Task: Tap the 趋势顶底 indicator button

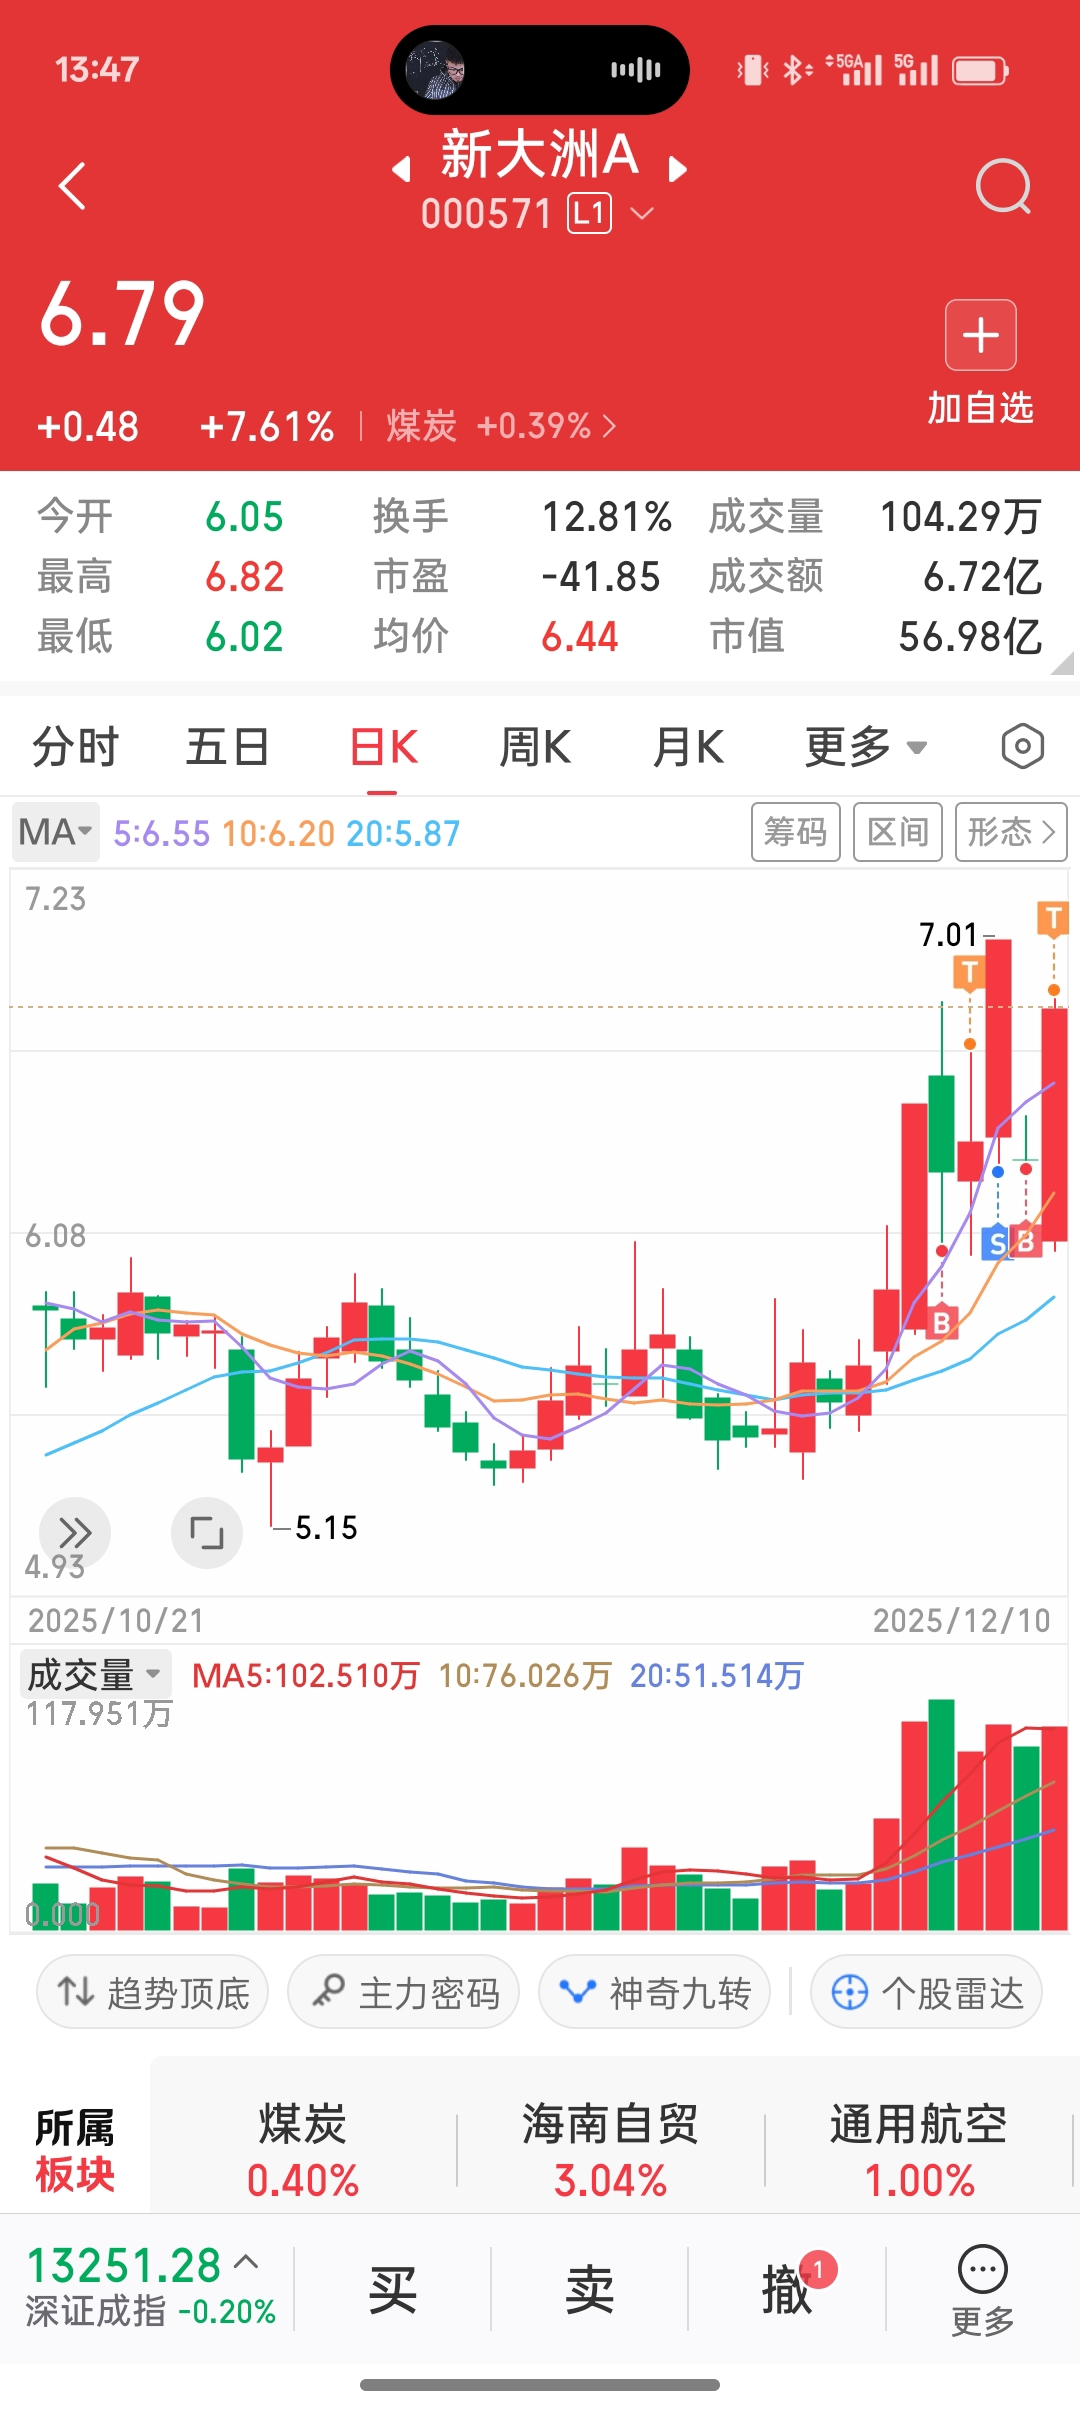Action: coord(152,1993)
